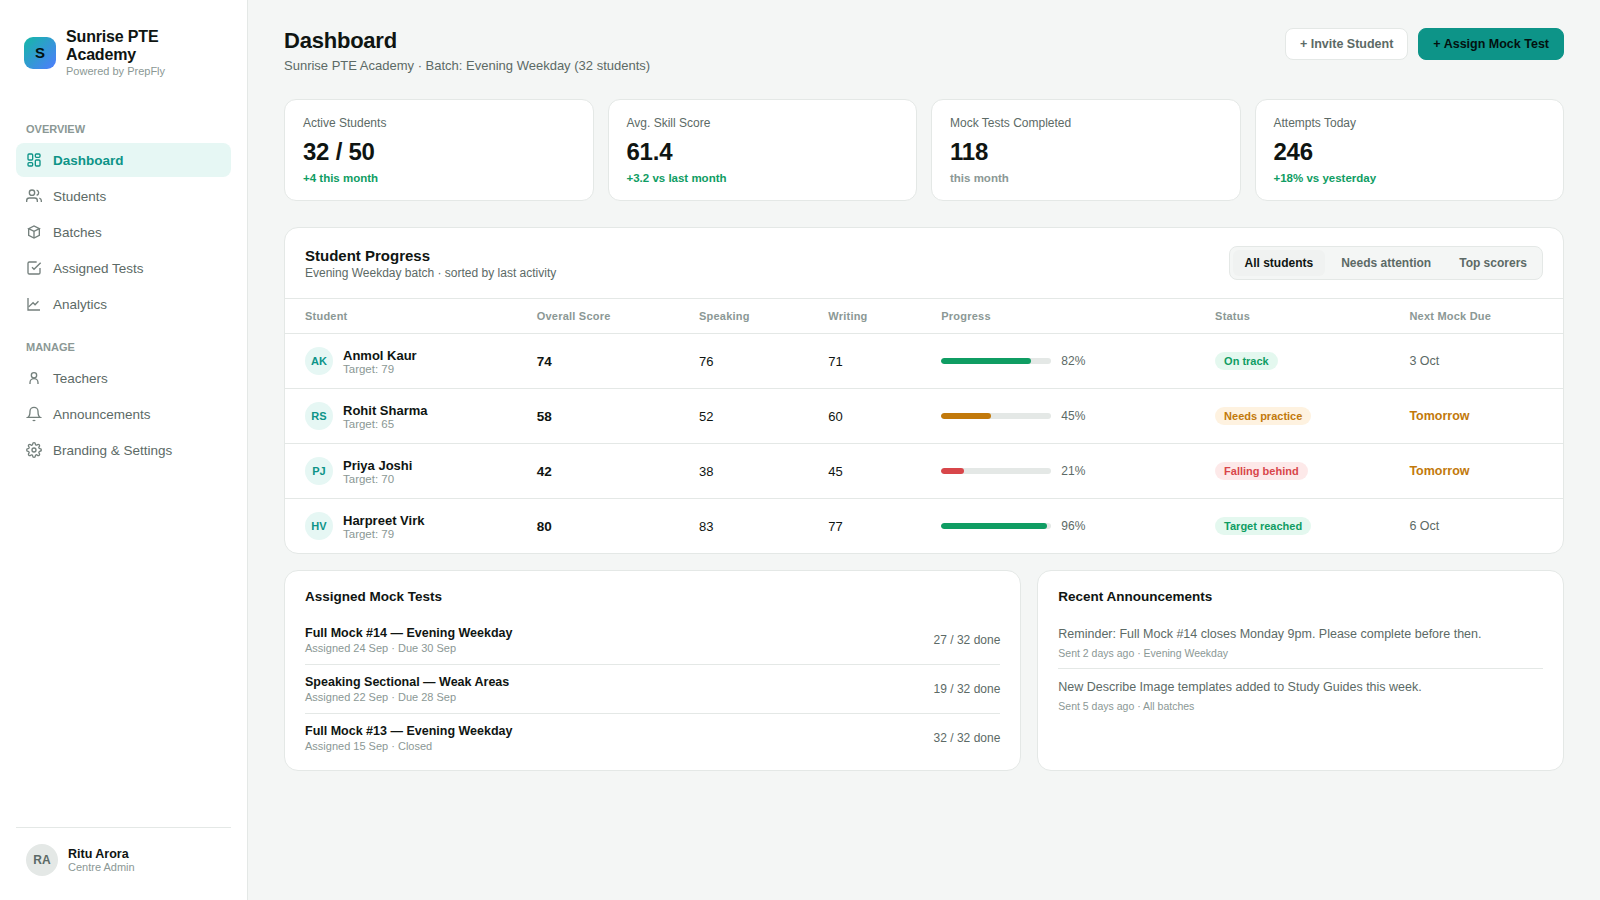Open the Students menu item

click(123, 196)
